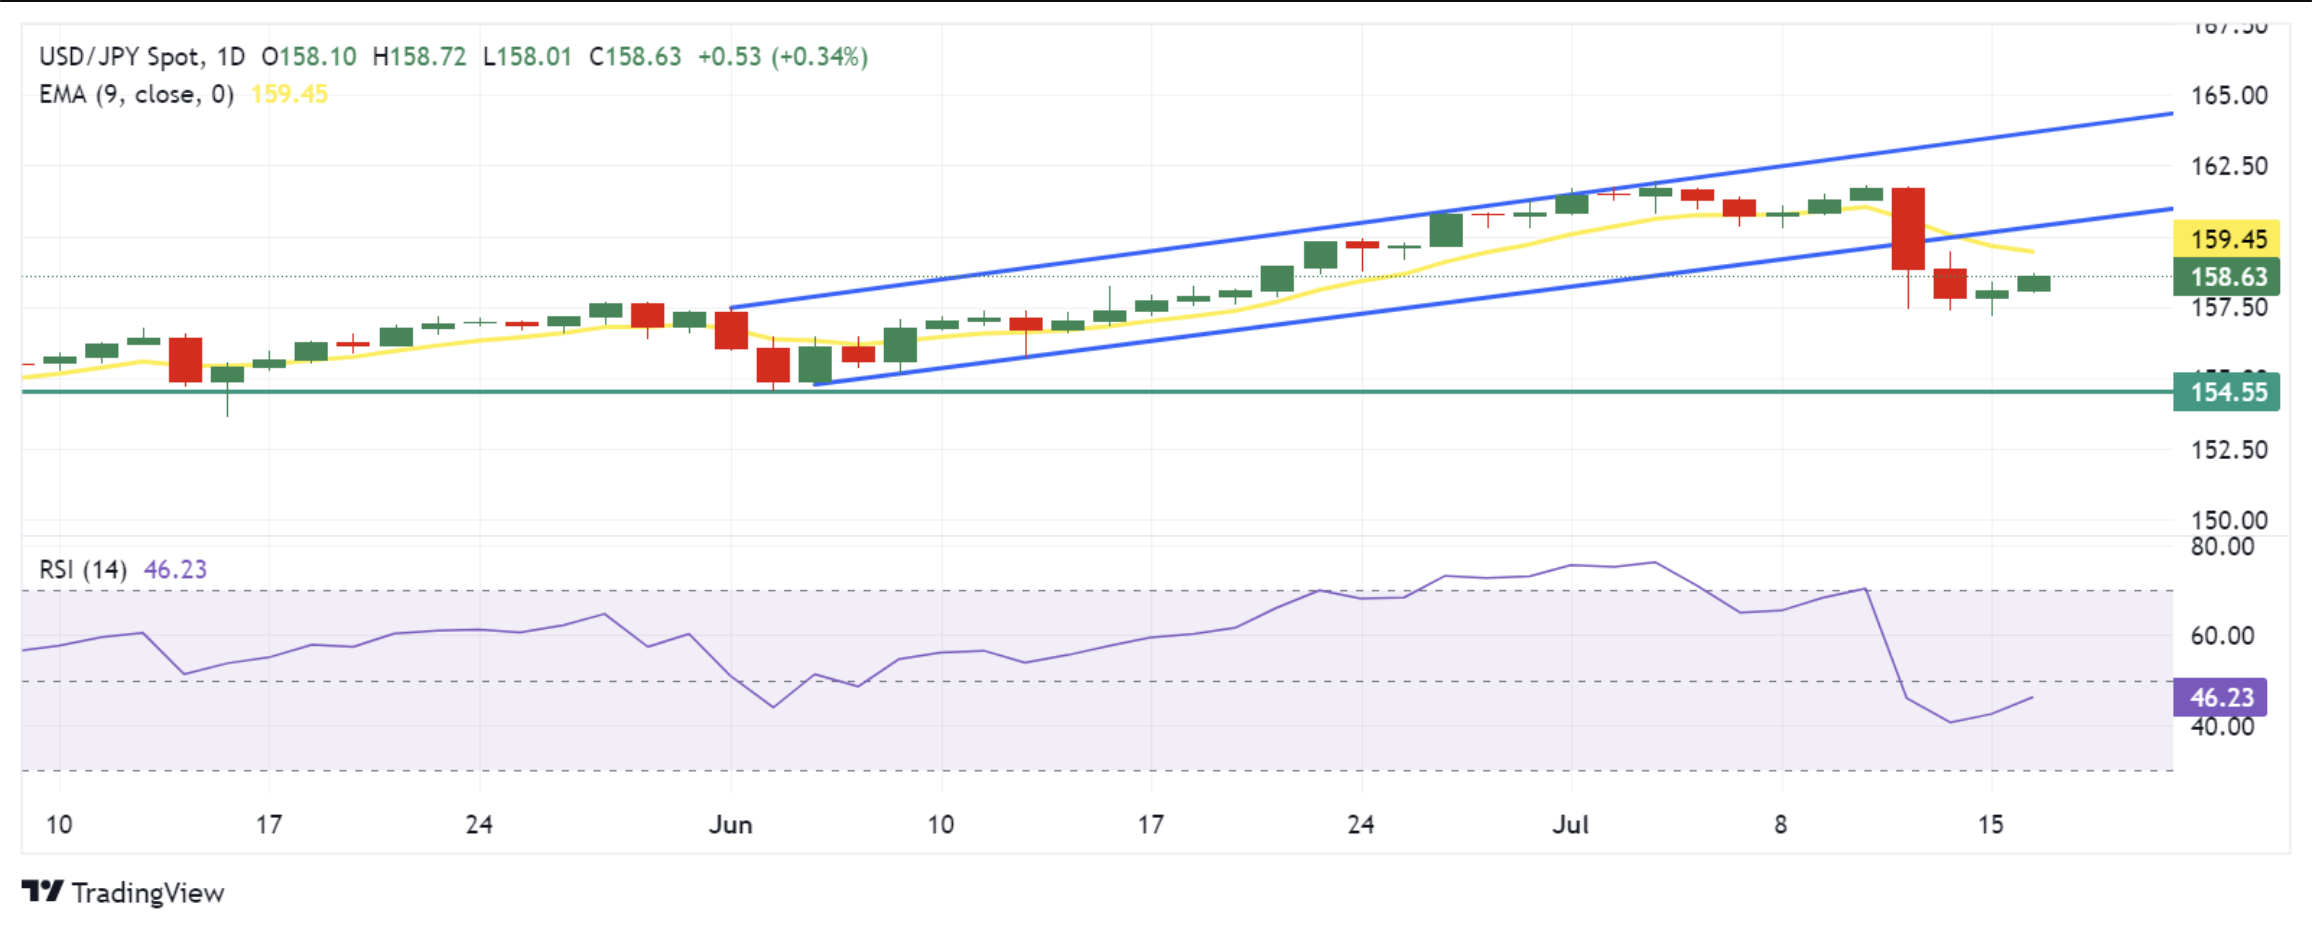This screenshot has height=926, width=2312.
Task: Open the RSI (14) indicator legend
Action: 83,569
